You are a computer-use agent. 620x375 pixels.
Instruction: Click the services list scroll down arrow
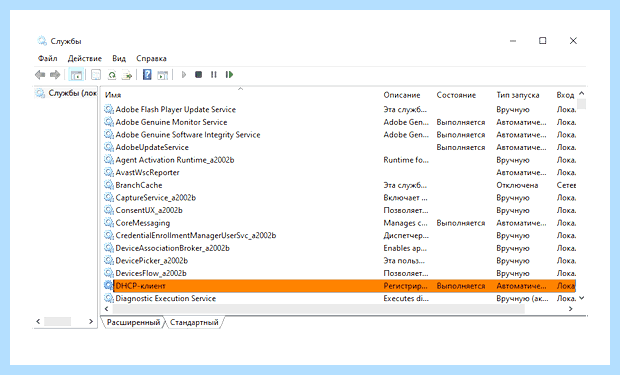point(581,298)
